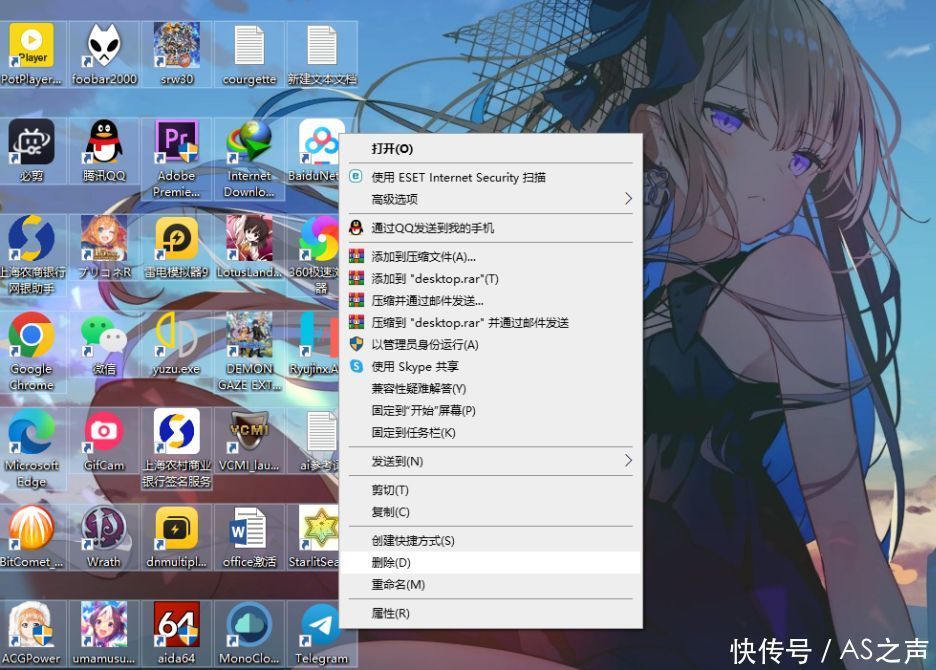Choose 打开(O) in the context menu
Viewport: 936px width, 670px height.
[x=491, y=149]
